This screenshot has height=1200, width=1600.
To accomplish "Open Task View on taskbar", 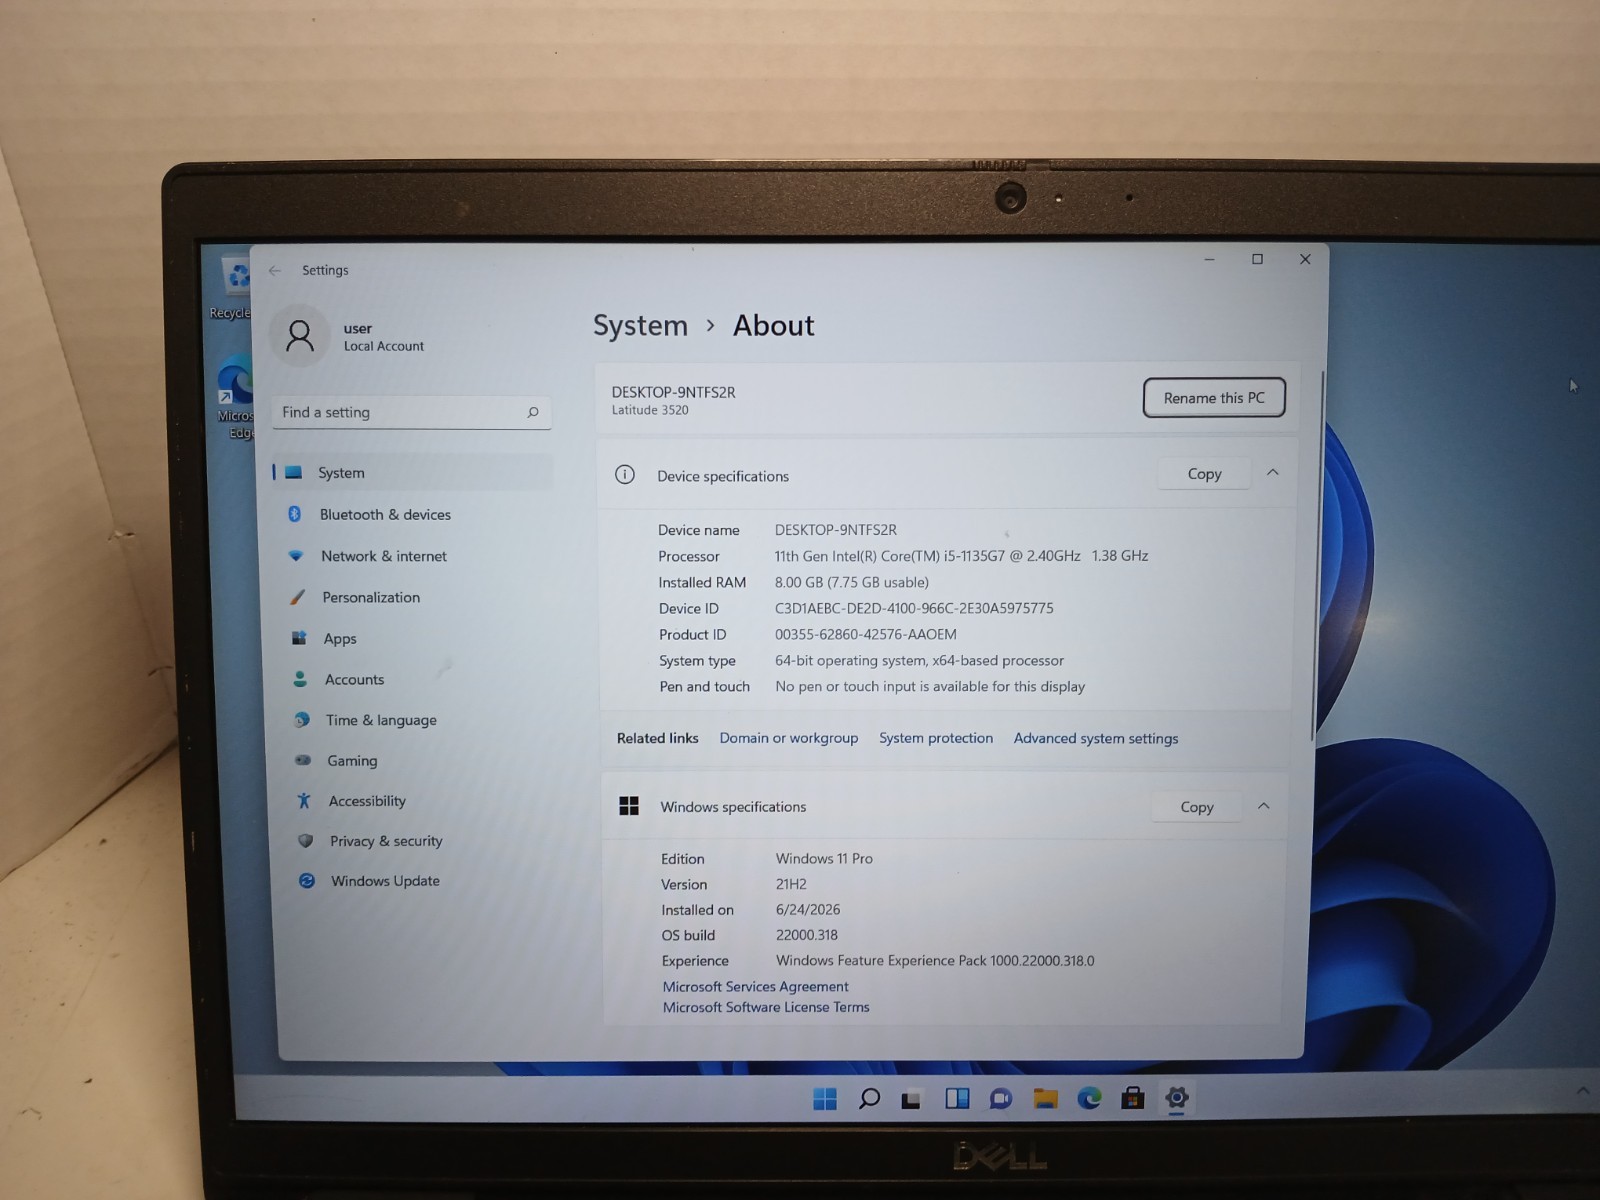I will [911, 1100].
